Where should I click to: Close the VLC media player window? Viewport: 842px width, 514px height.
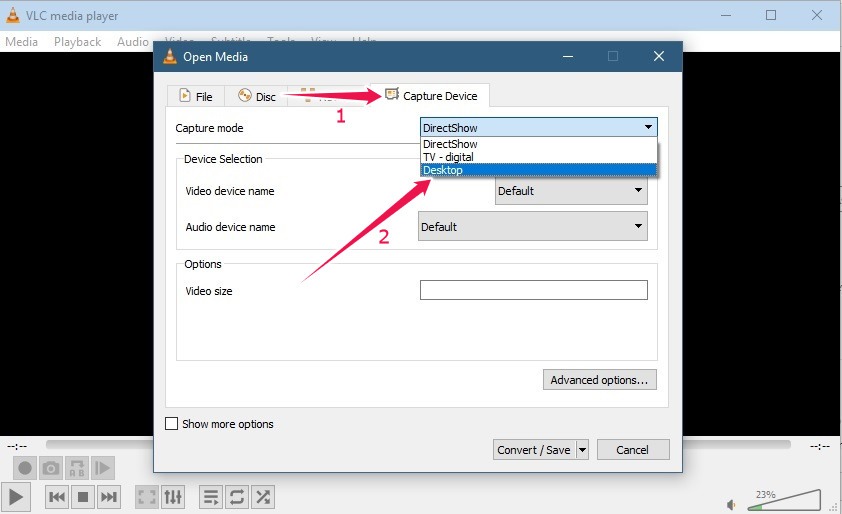817,15
